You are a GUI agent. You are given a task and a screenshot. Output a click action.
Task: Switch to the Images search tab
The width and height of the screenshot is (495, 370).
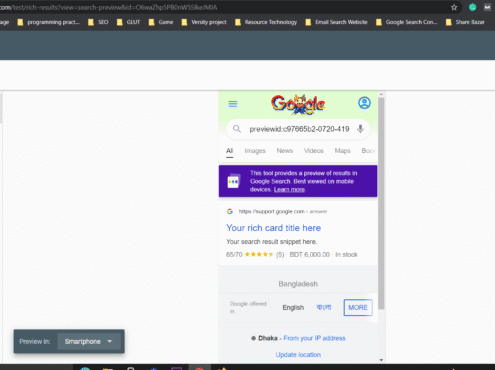tap(255, 151)
